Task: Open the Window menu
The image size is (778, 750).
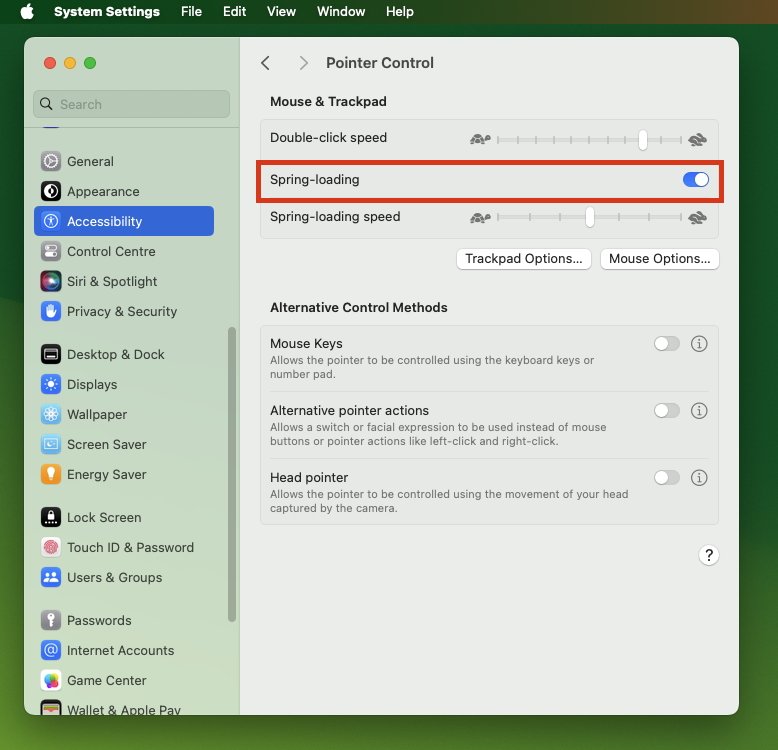Action: (341, 11)
